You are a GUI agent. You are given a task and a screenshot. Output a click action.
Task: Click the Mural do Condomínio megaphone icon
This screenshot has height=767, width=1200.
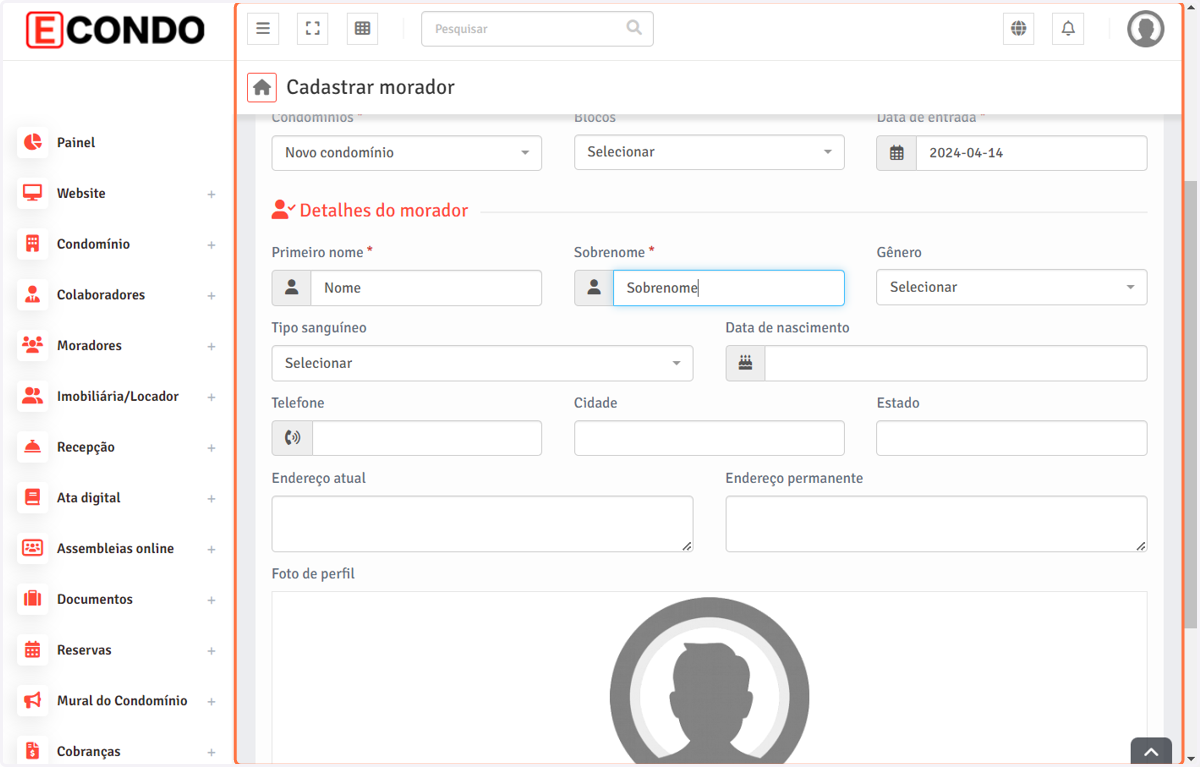click(x=33, y=700)
